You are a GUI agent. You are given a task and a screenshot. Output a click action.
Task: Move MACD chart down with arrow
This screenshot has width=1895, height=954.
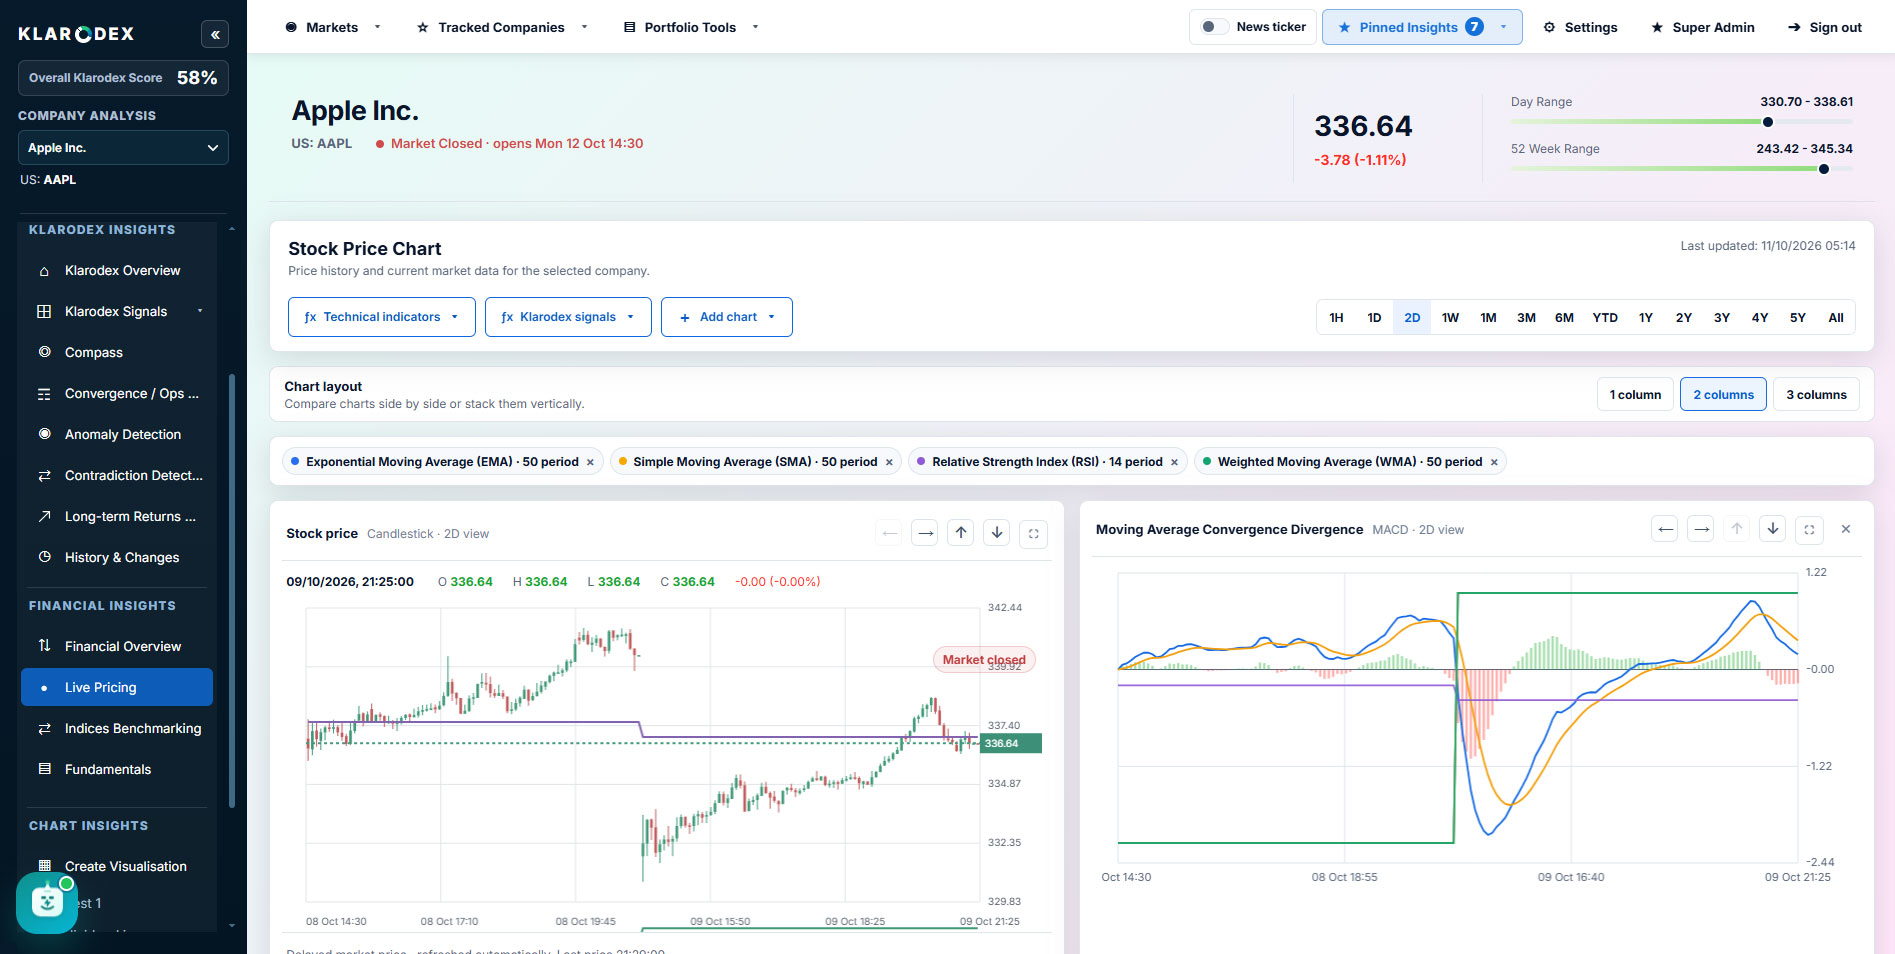pyautogui.click(x=1773, y=529)
